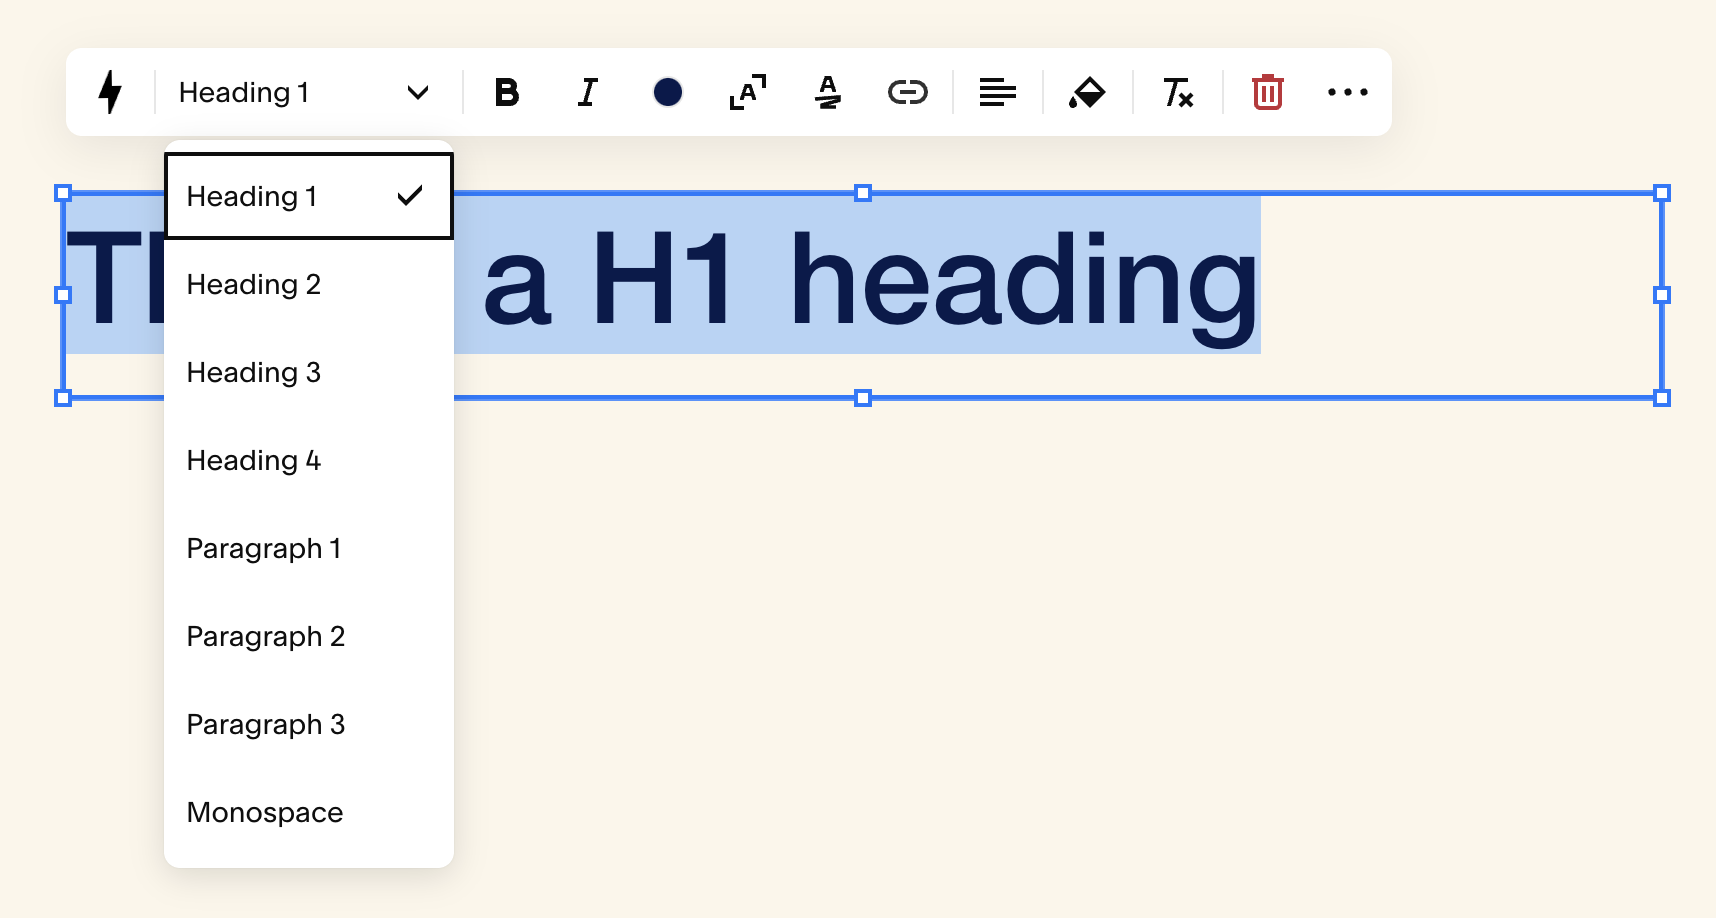Click the bottom-center resize handle of text box
The height and width of the screenshot is (918, 1716).
click(863, 398)
